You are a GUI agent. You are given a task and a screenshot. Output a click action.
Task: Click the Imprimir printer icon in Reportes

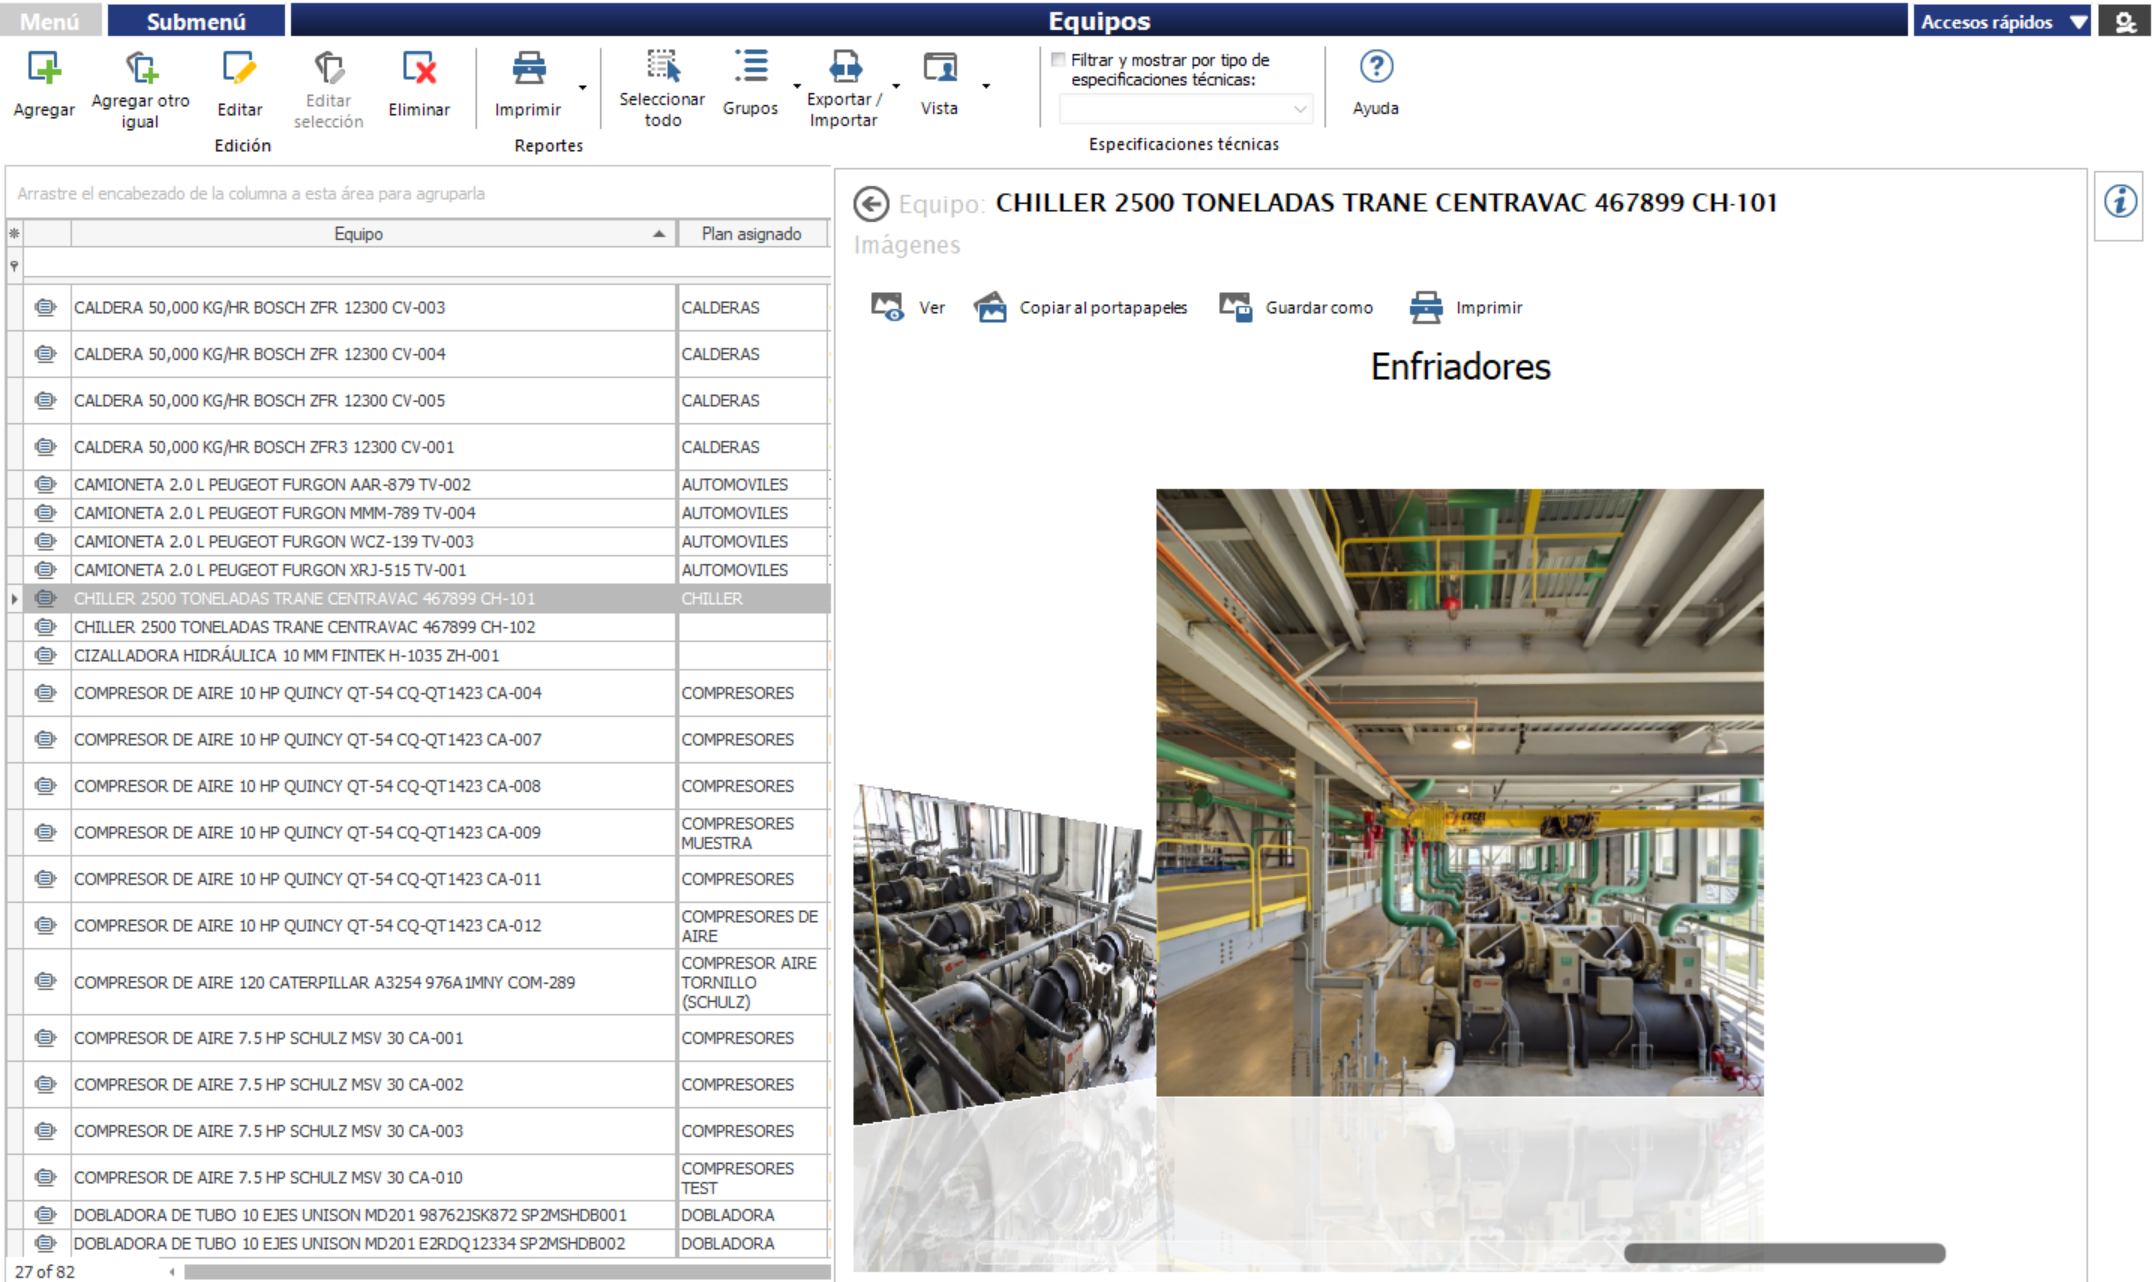click(528, 68)
